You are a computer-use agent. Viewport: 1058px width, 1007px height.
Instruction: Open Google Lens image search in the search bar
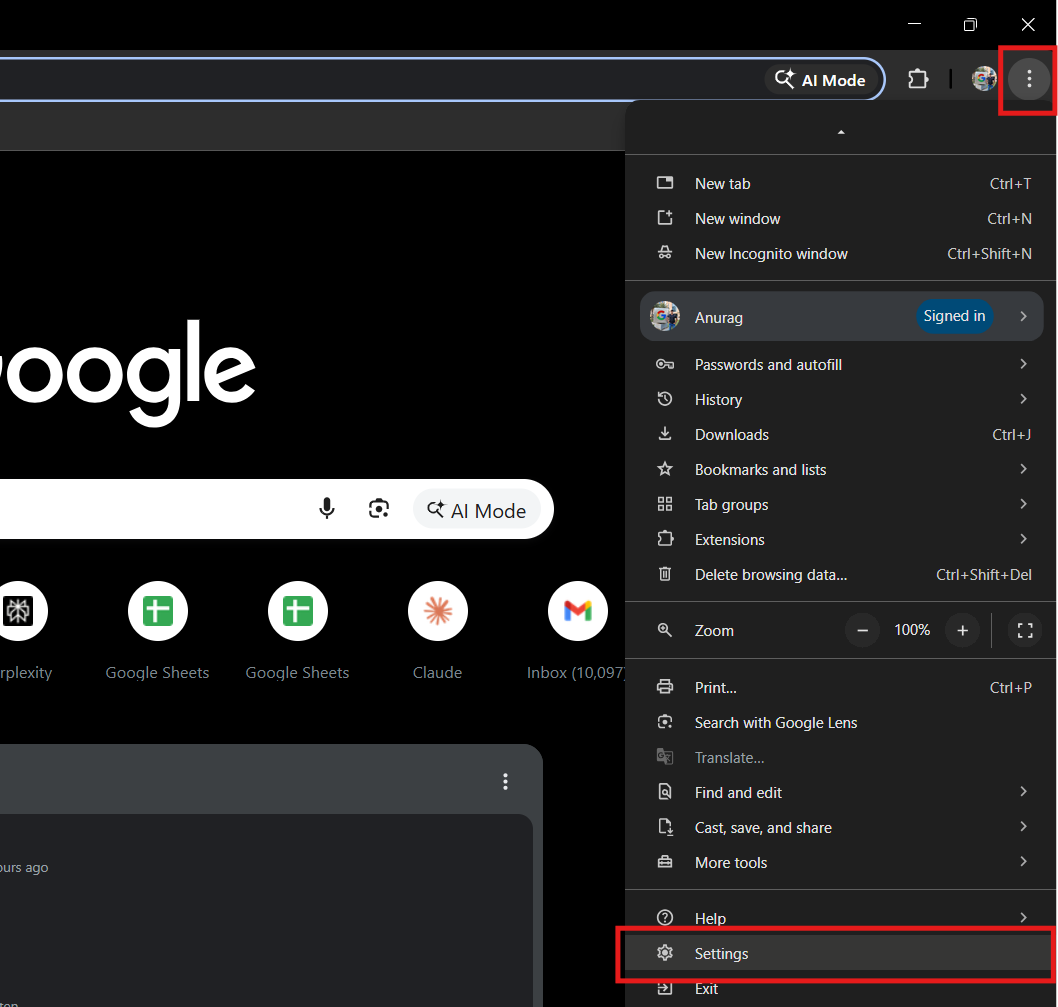pyautogui.click(x=379, y=509)
